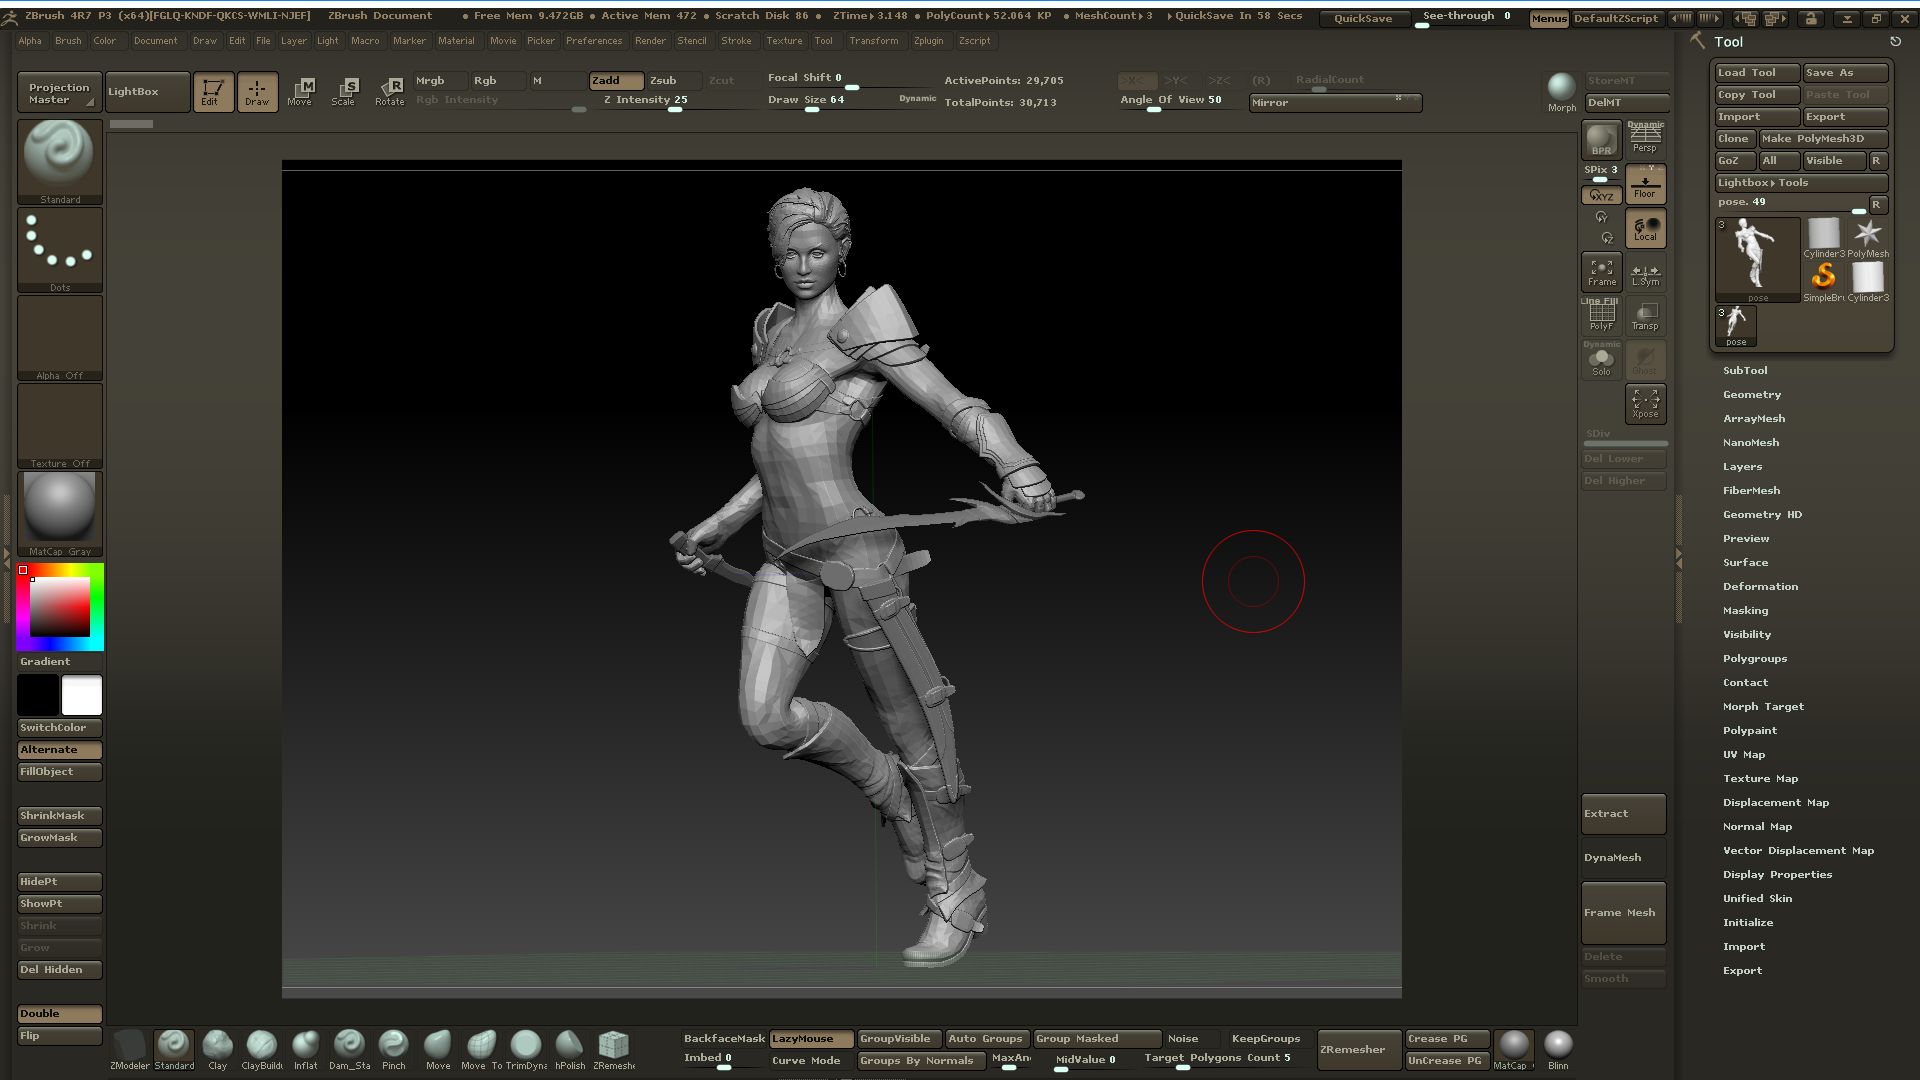Select the Move transform tool
This screenshot has height=1080, width=1920.
point(300,91)
